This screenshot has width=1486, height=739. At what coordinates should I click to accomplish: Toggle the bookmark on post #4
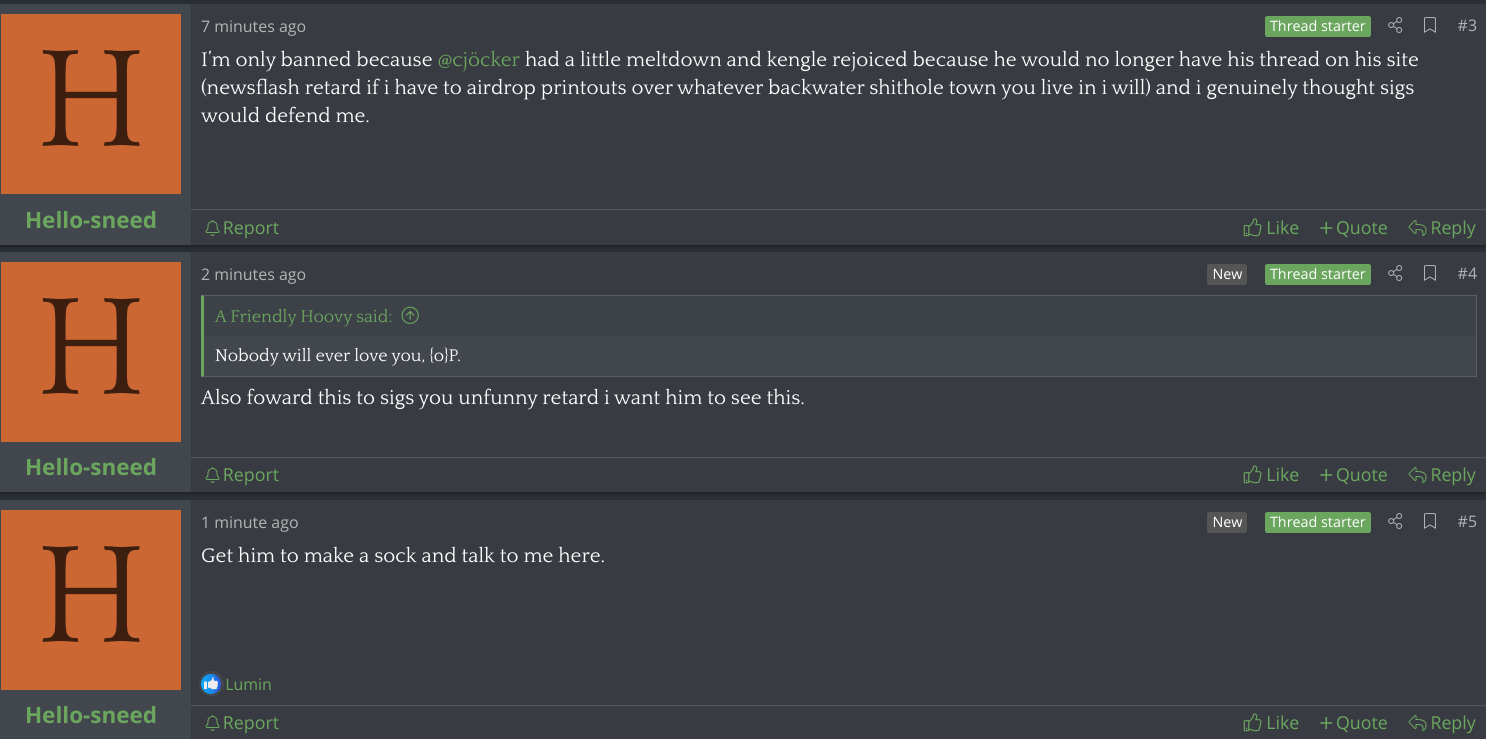1430,273
